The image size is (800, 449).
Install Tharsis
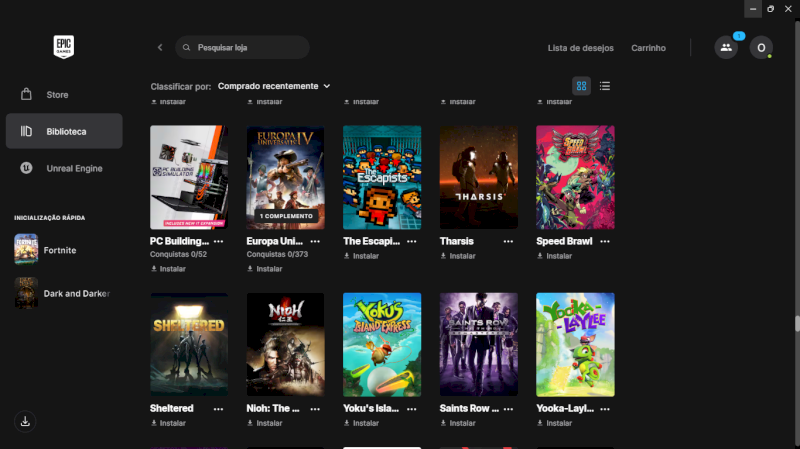pyautogui.click(x=458, y=256)
